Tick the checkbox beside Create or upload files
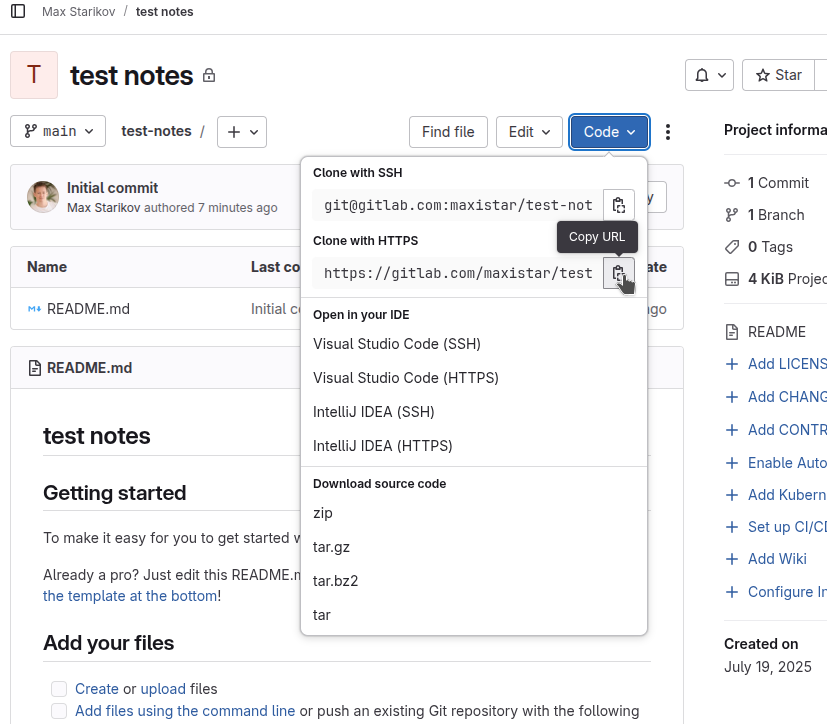The image size is (827, 724). [x=59, y=689]
